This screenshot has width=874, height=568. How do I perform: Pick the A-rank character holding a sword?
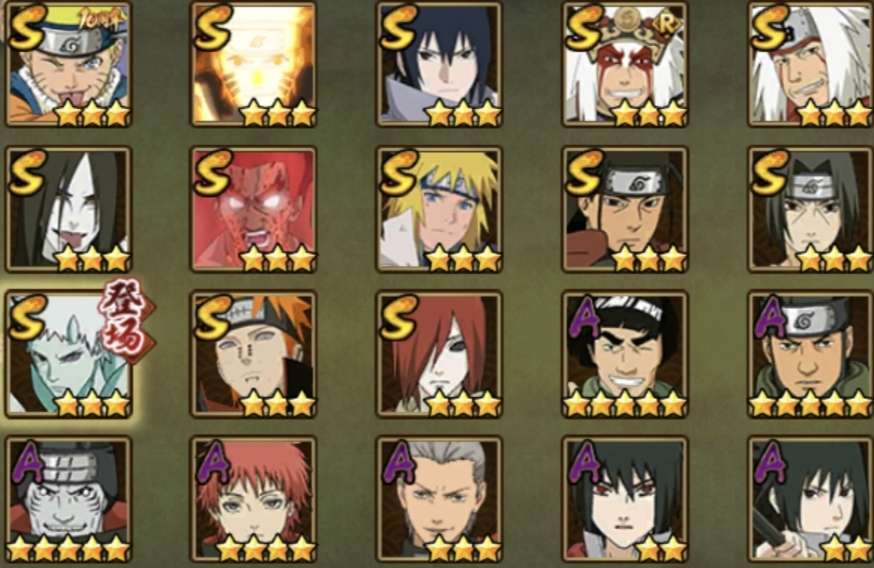tap(811, 499)
